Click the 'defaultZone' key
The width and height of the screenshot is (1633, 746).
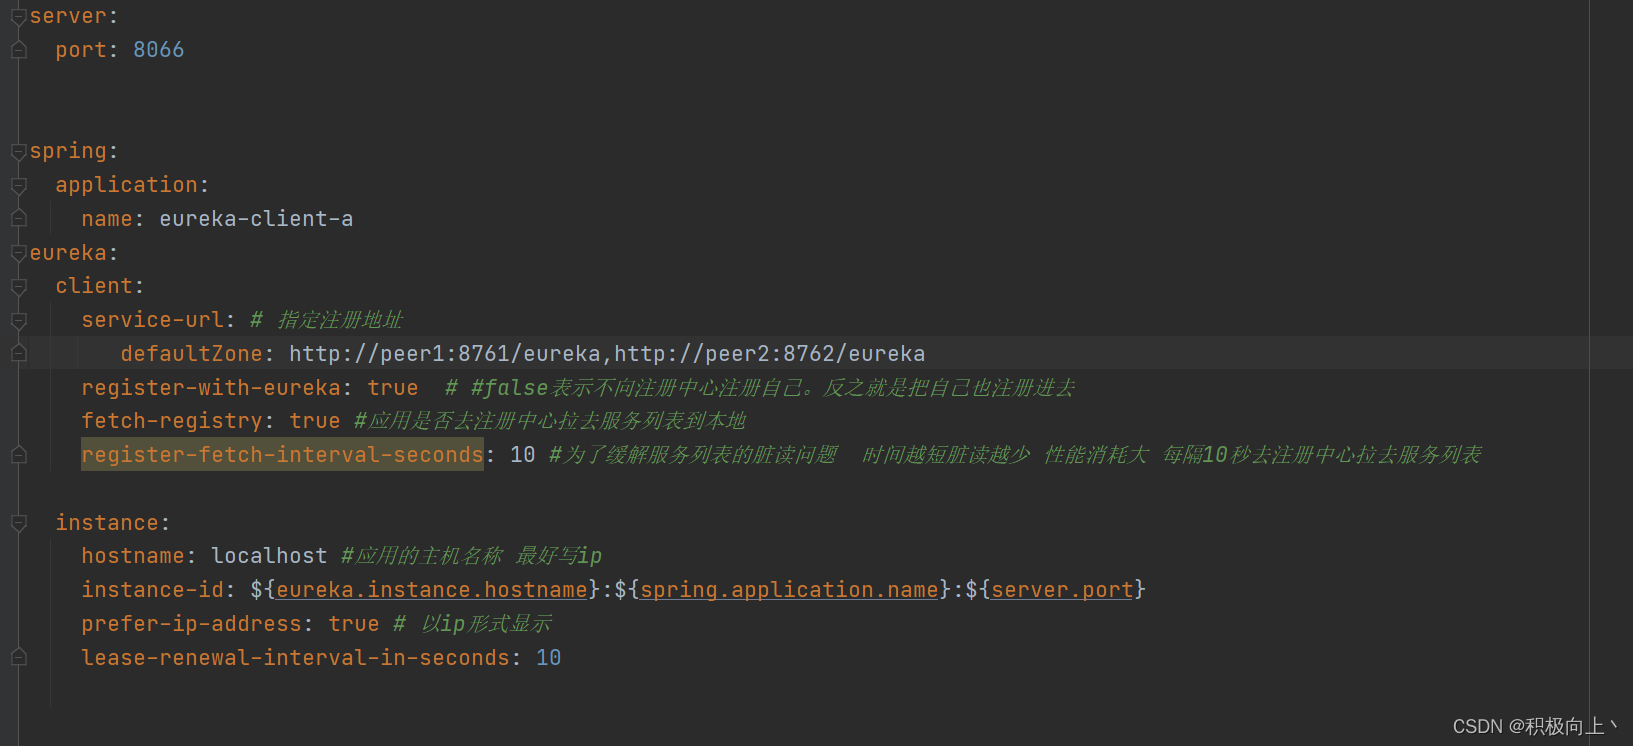pos(192,354)
